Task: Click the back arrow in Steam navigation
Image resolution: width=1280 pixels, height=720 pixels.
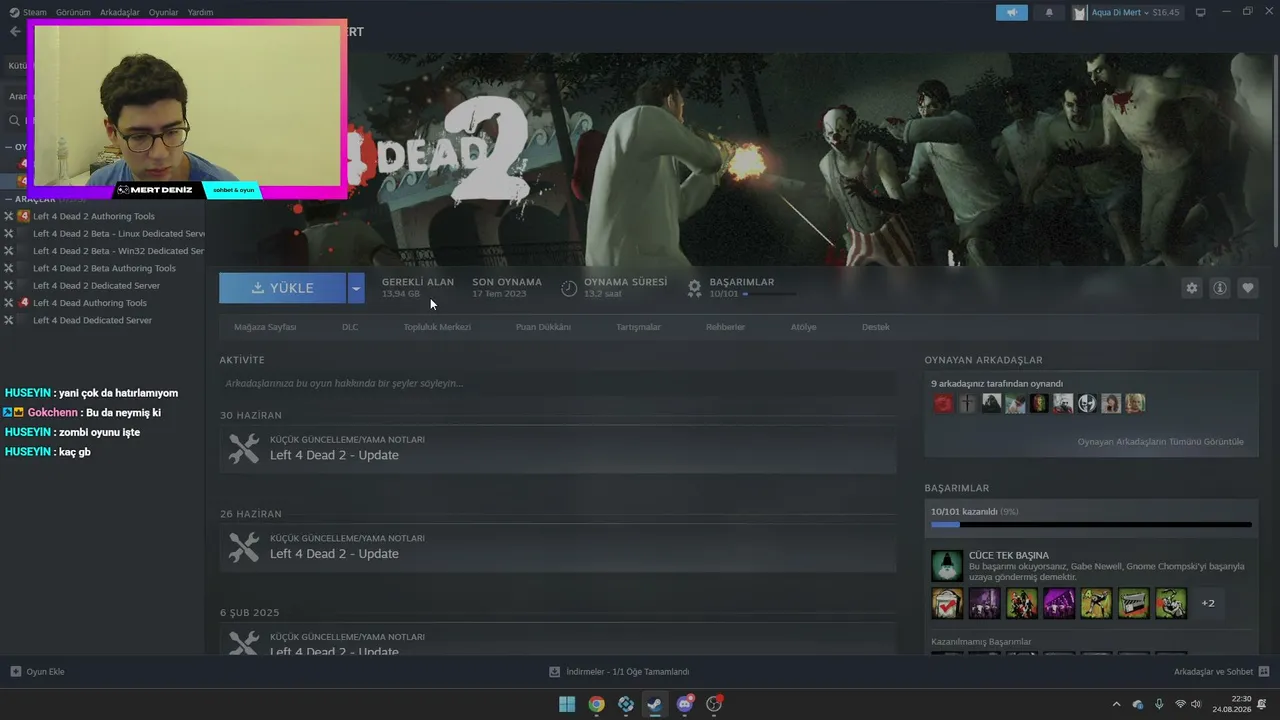Action: point(14,32)
